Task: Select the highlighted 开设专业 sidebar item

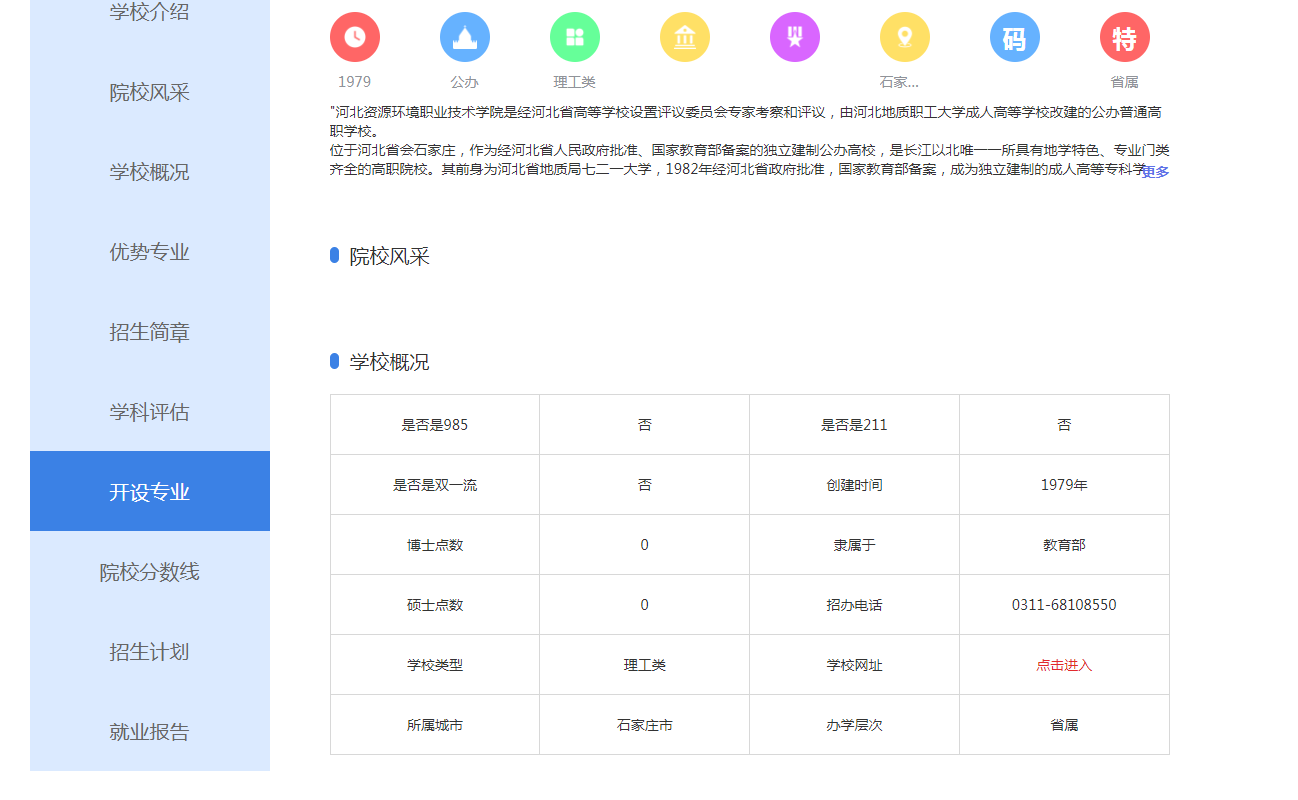Action: (x=150, y=491)
